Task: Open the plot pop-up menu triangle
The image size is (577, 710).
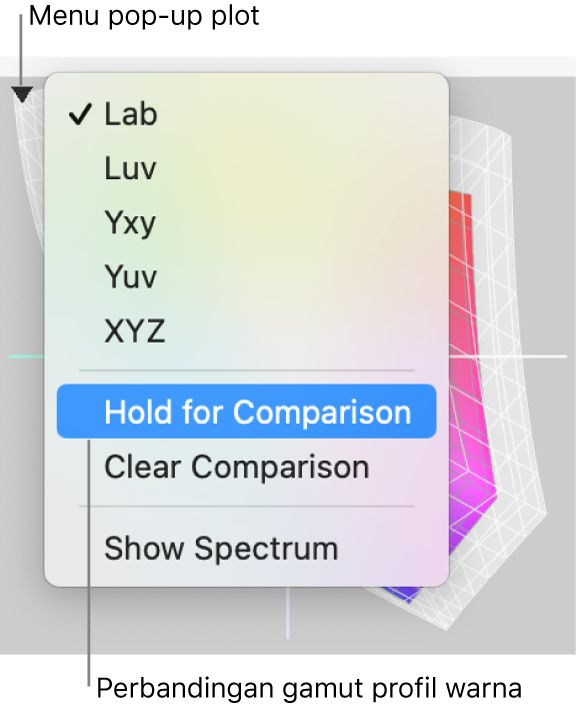Action: point(21,94)
